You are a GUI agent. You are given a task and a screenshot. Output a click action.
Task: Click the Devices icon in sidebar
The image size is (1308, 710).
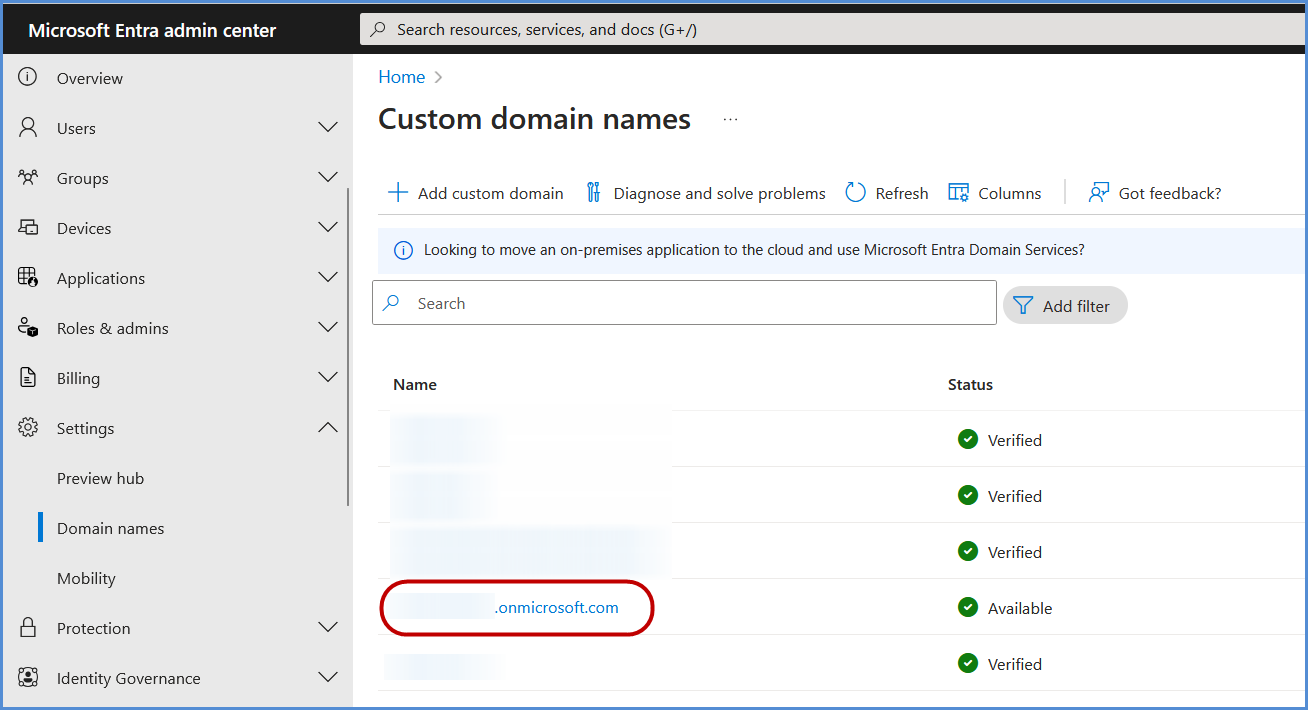point(28,228)
